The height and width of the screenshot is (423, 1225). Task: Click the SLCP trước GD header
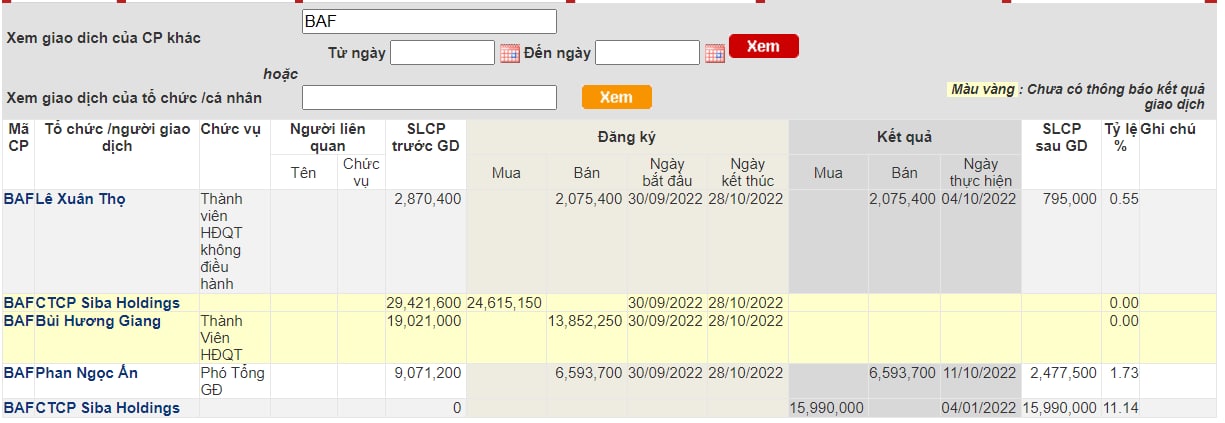pyautogui.click(x=425, y=137)
